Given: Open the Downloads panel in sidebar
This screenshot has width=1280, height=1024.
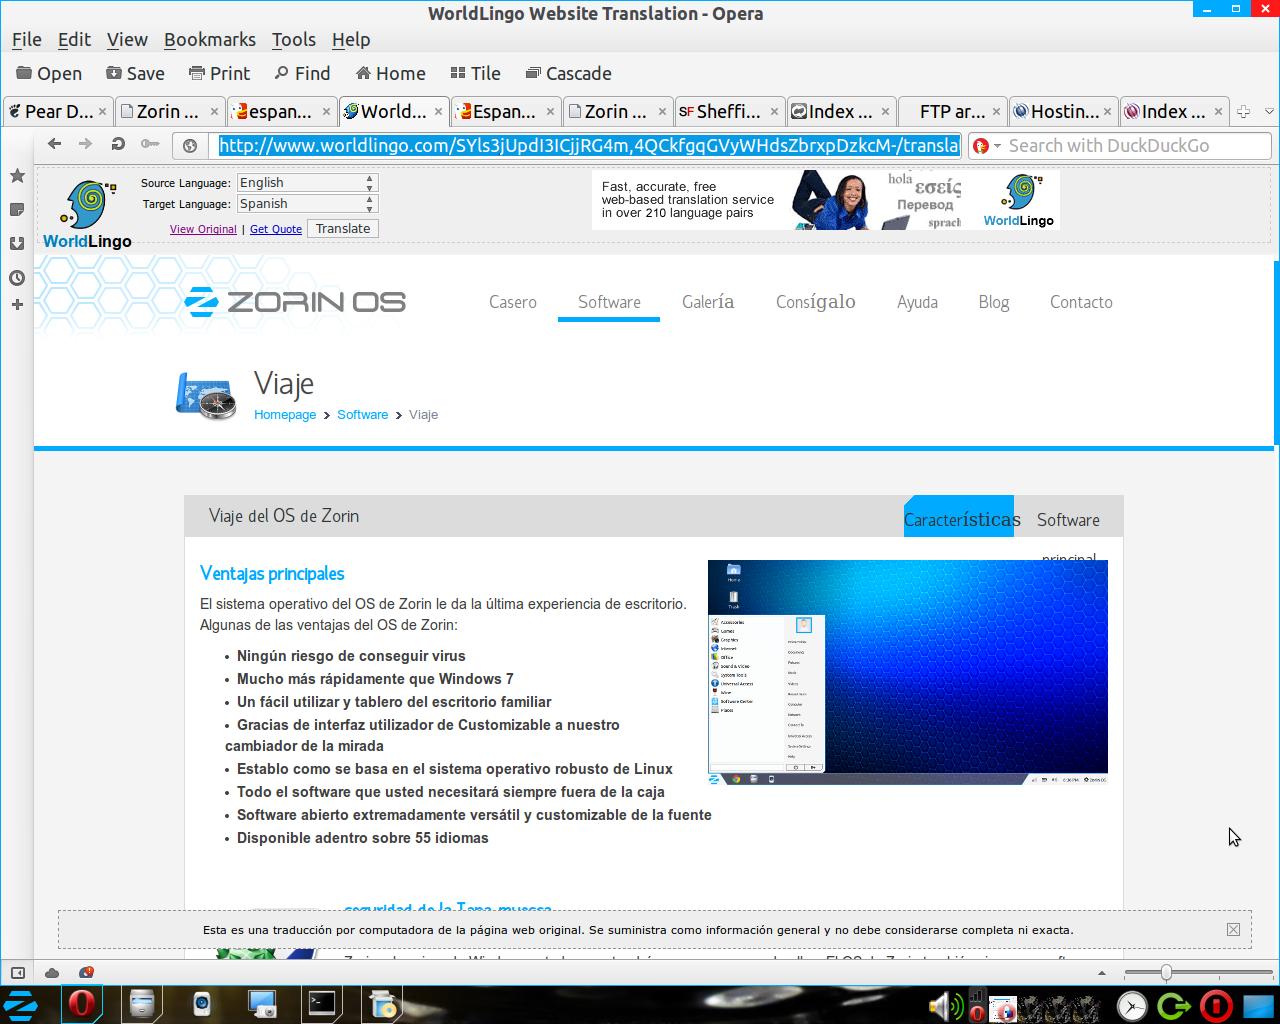Looking at the screenshot, I should tap(17, 244).
